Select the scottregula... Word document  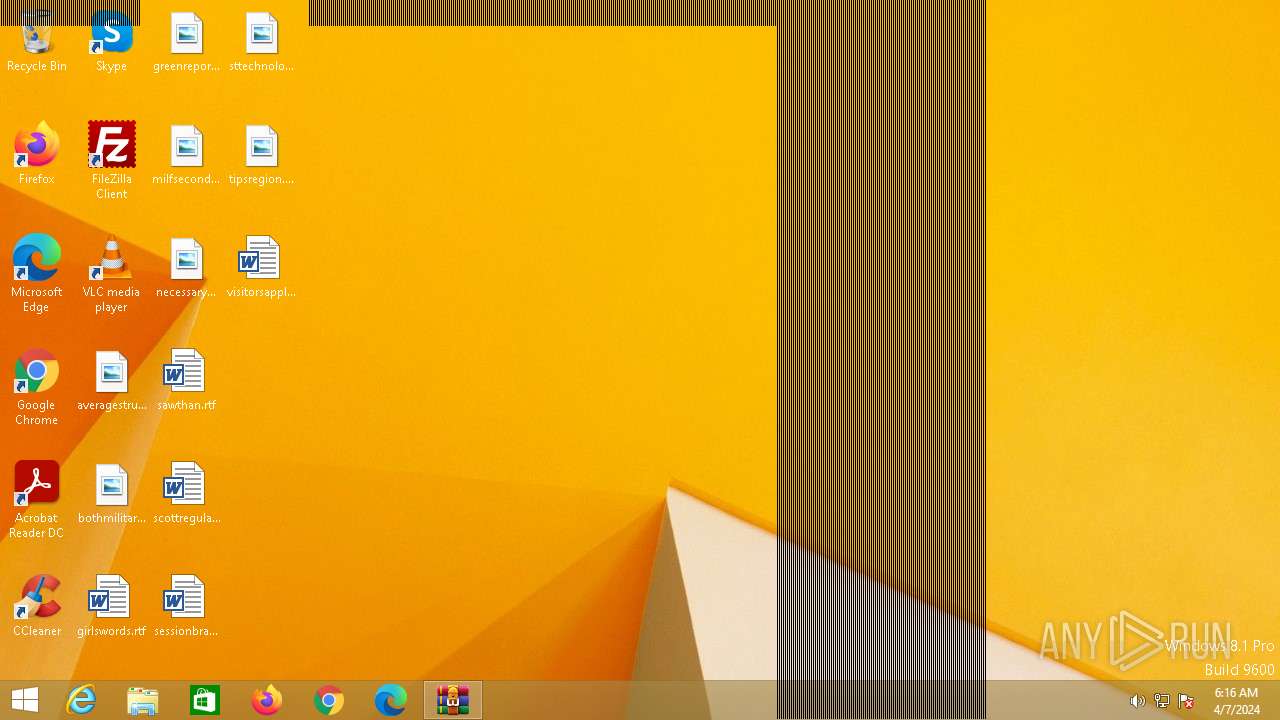coord(186,492)
